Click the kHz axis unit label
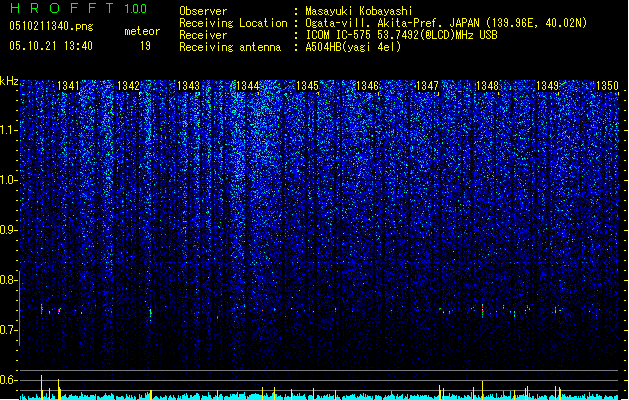 [x=9, y=81]
